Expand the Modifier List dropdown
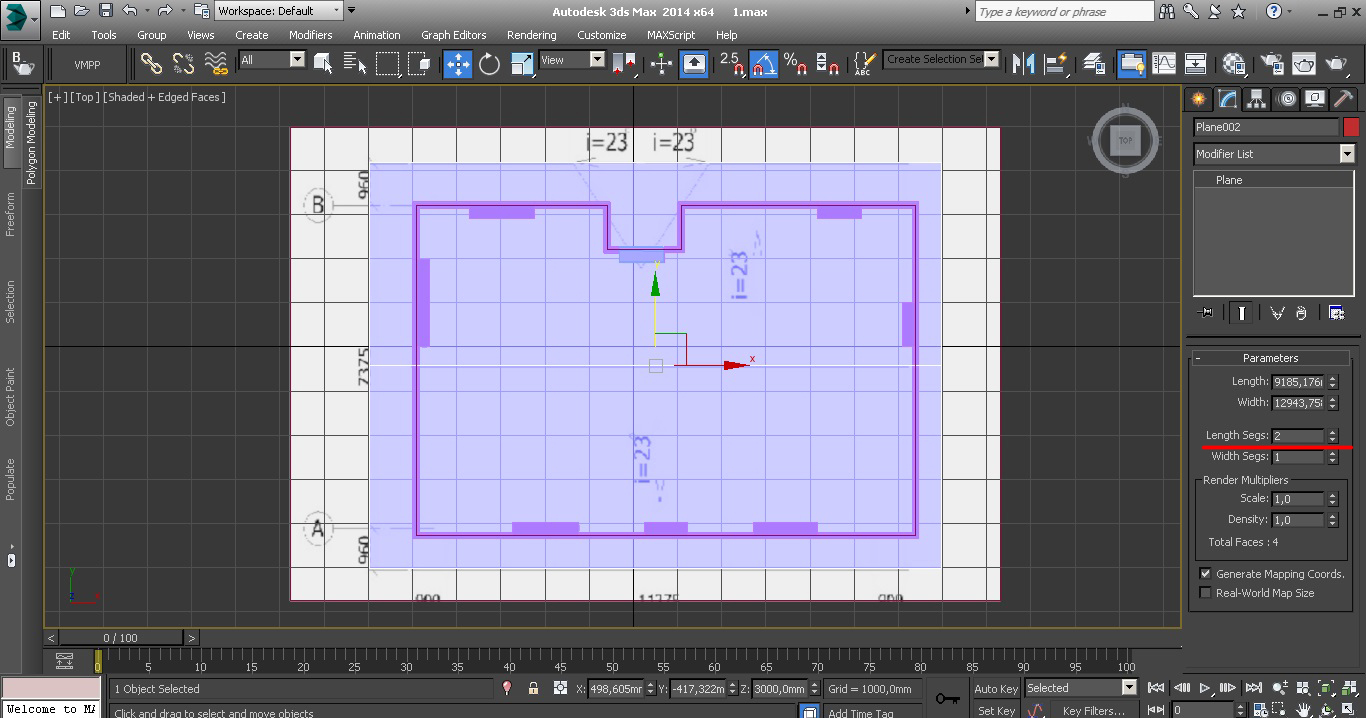The height and width of the screenshot is (718, 1366). coord(1346,154)
